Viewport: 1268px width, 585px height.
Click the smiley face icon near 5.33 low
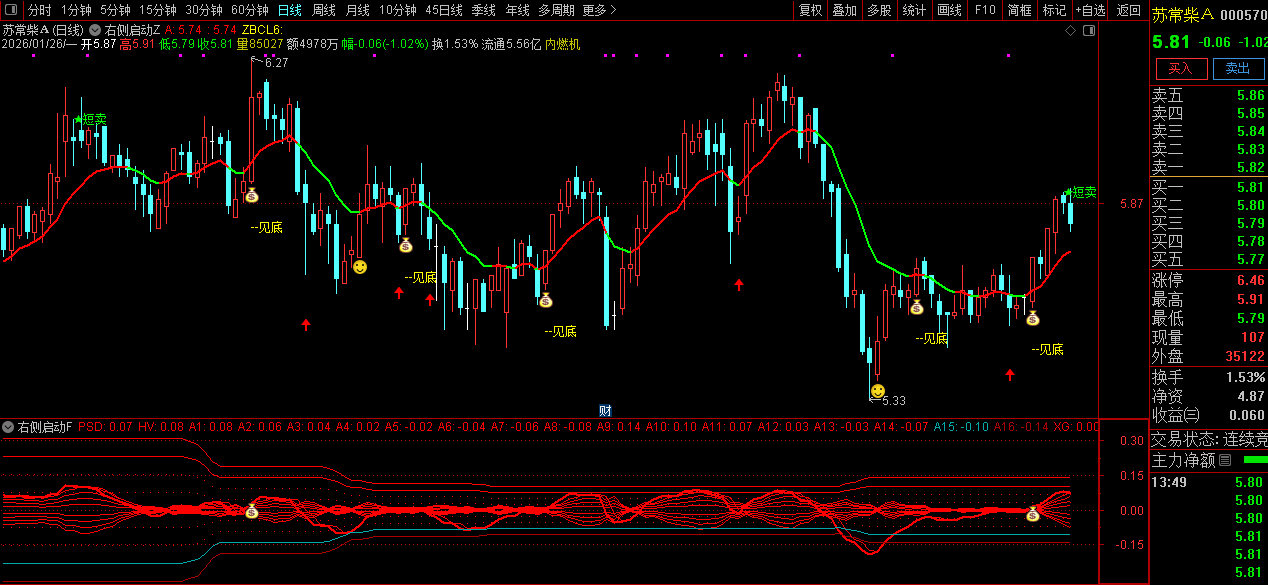click(x=877, y=390)
